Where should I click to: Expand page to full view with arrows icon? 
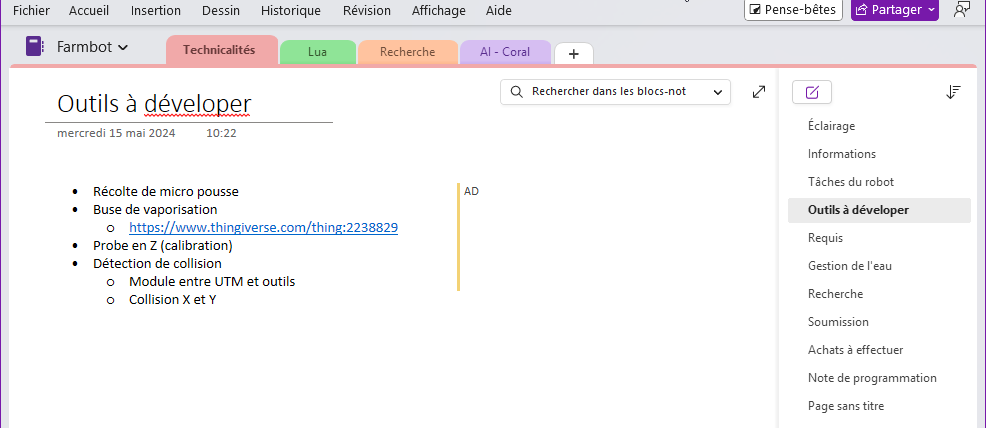(x=759, y=92)
